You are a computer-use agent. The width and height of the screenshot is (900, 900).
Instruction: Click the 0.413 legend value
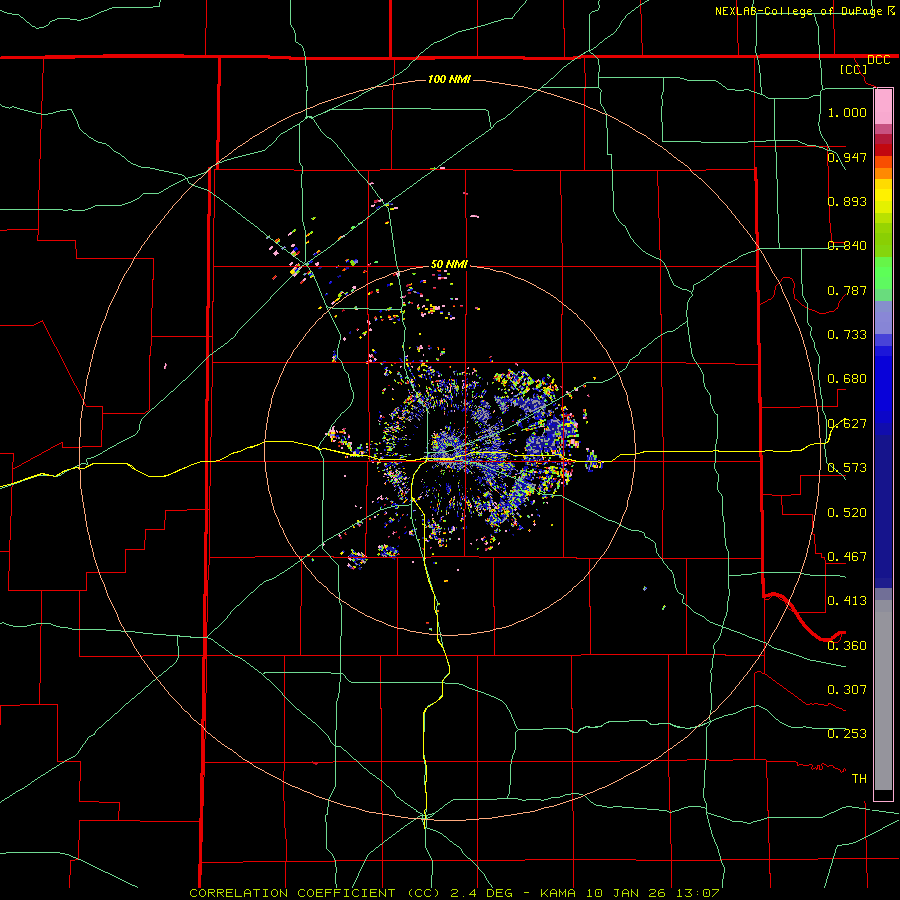pyautogui.click(x=847, y=601)
